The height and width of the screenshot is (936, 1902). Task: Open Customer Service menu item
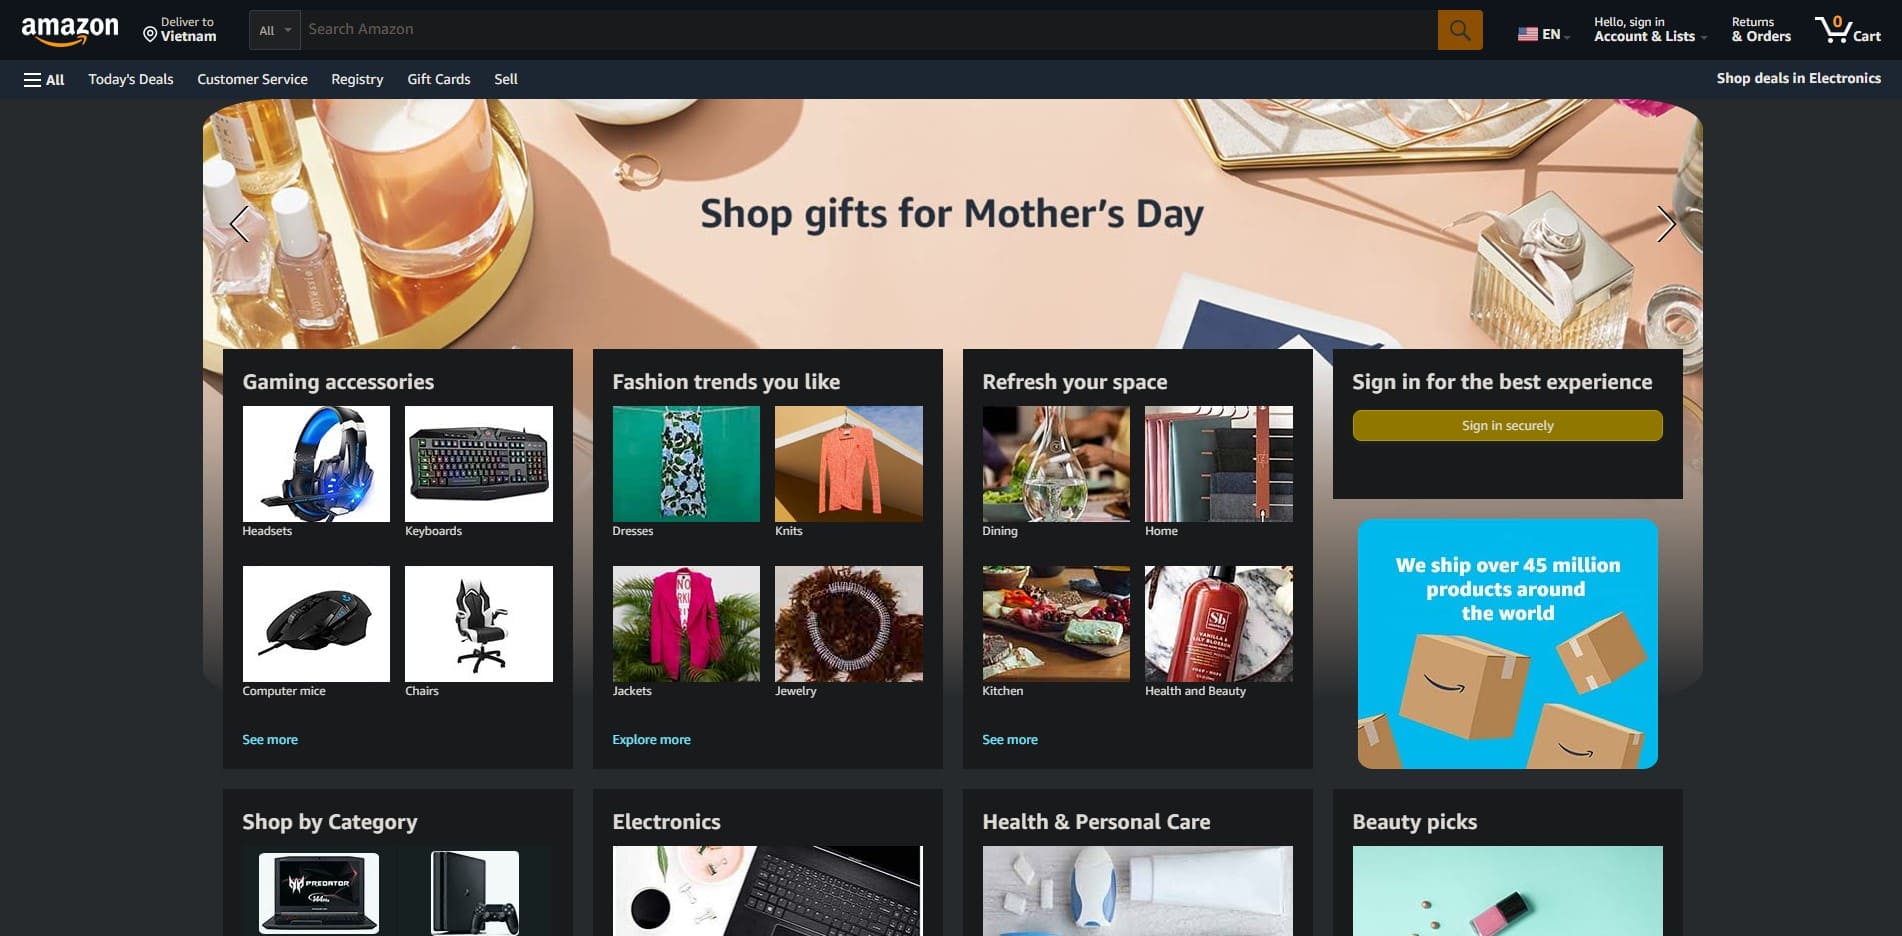tap(252, 79)
